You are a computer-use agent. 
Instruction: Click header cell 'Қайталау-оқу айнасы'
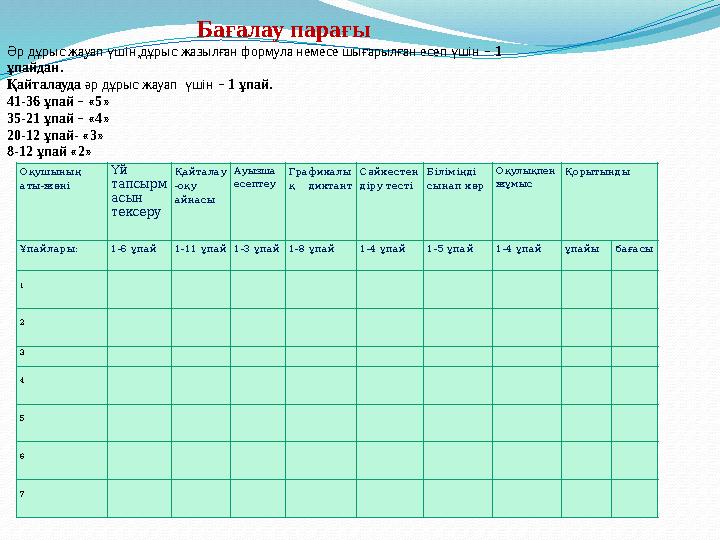tap(201, 202)
